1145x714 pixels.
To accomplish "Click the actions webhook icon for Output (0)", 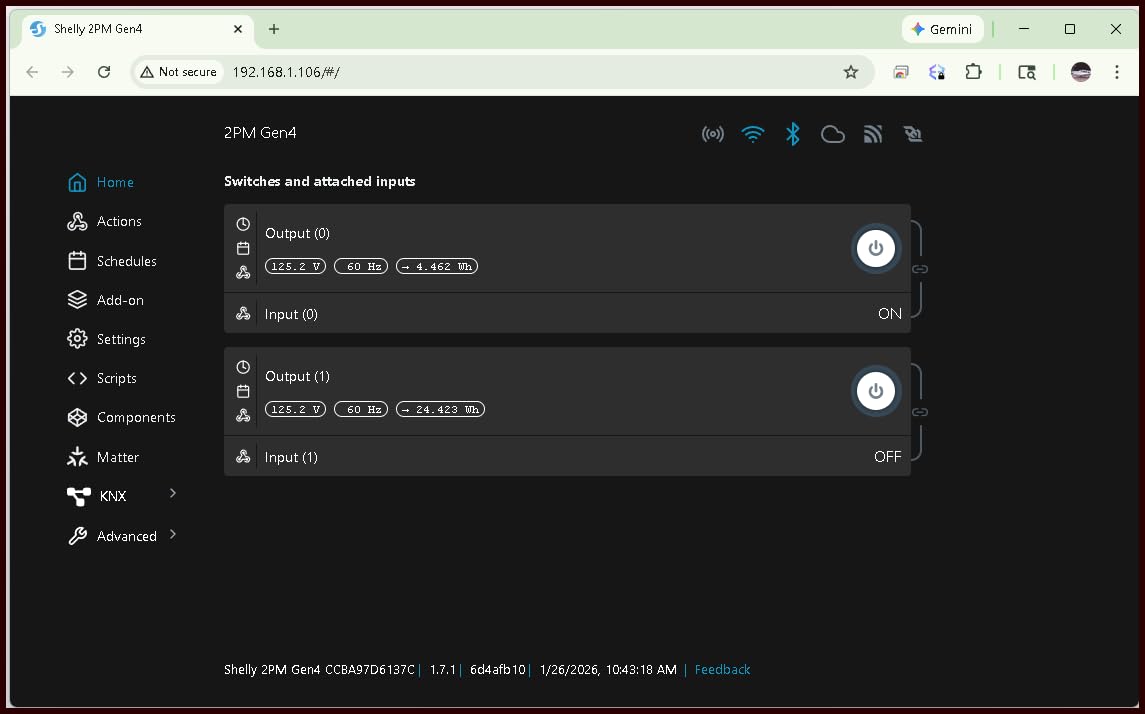I will tap(243, 272).
